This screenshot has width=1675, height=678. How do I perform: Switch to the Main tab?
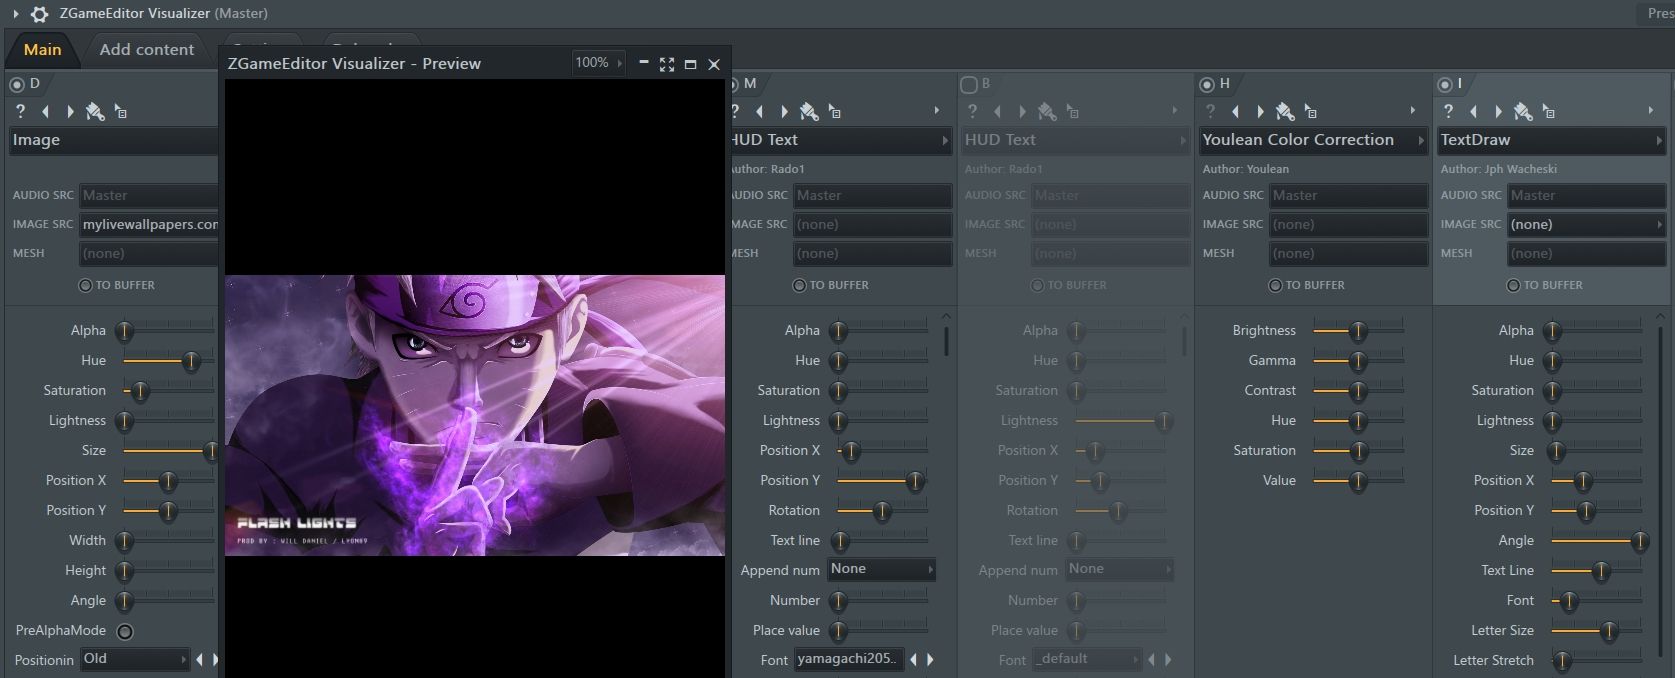tap(43, 49)
